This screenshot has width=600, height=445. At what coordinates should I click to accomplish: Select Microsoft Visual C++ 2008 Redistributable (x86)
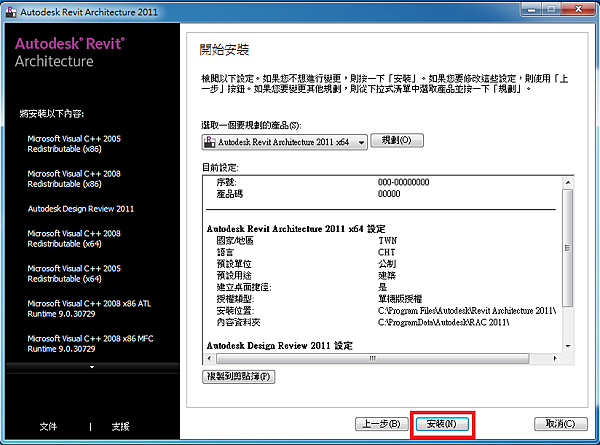[x=74, y=179]
